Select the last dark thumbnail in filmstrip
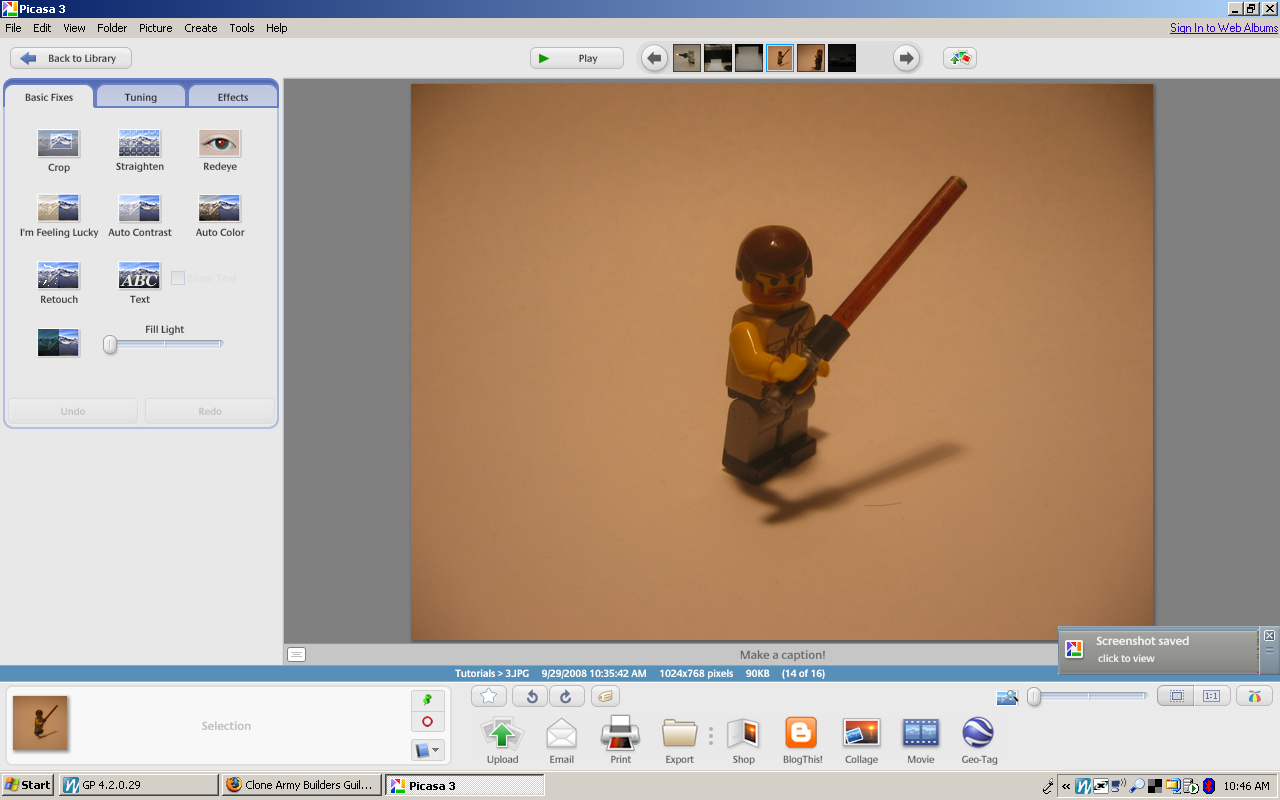1280x800 pixels. 842,58
